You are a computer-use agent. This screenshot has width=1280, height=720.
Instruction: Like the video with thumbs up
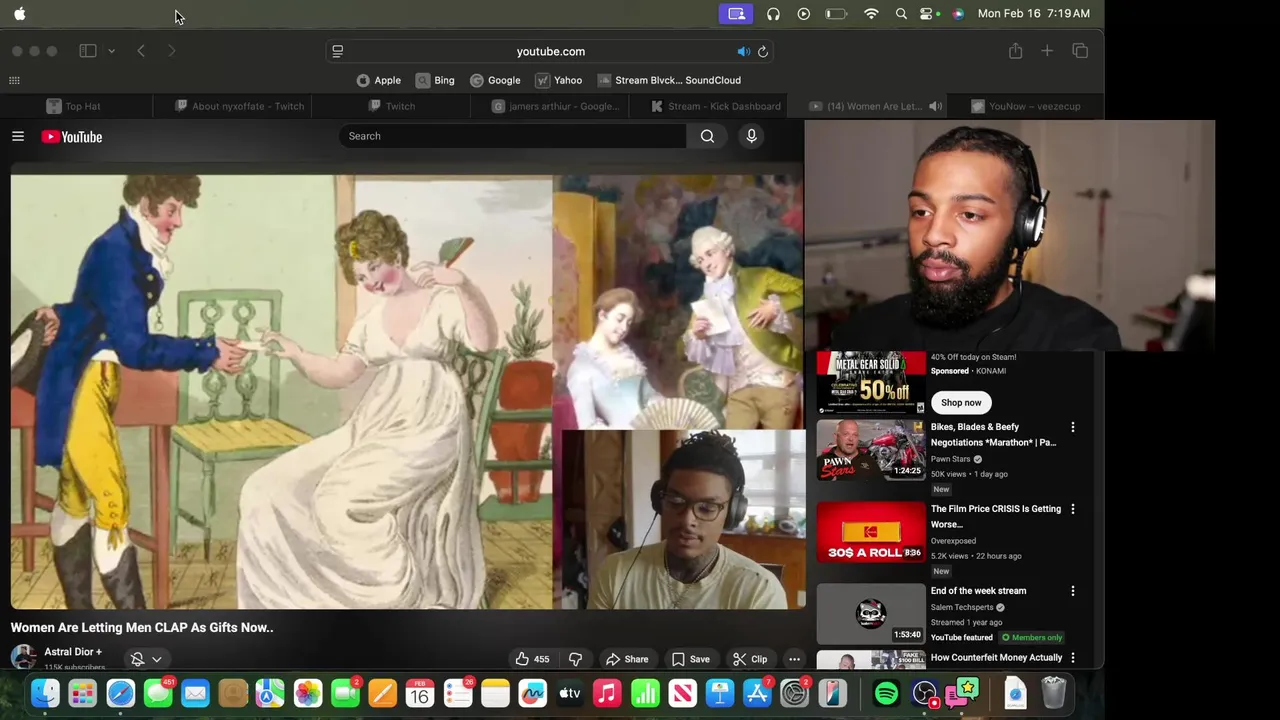(x=532, y=659)
